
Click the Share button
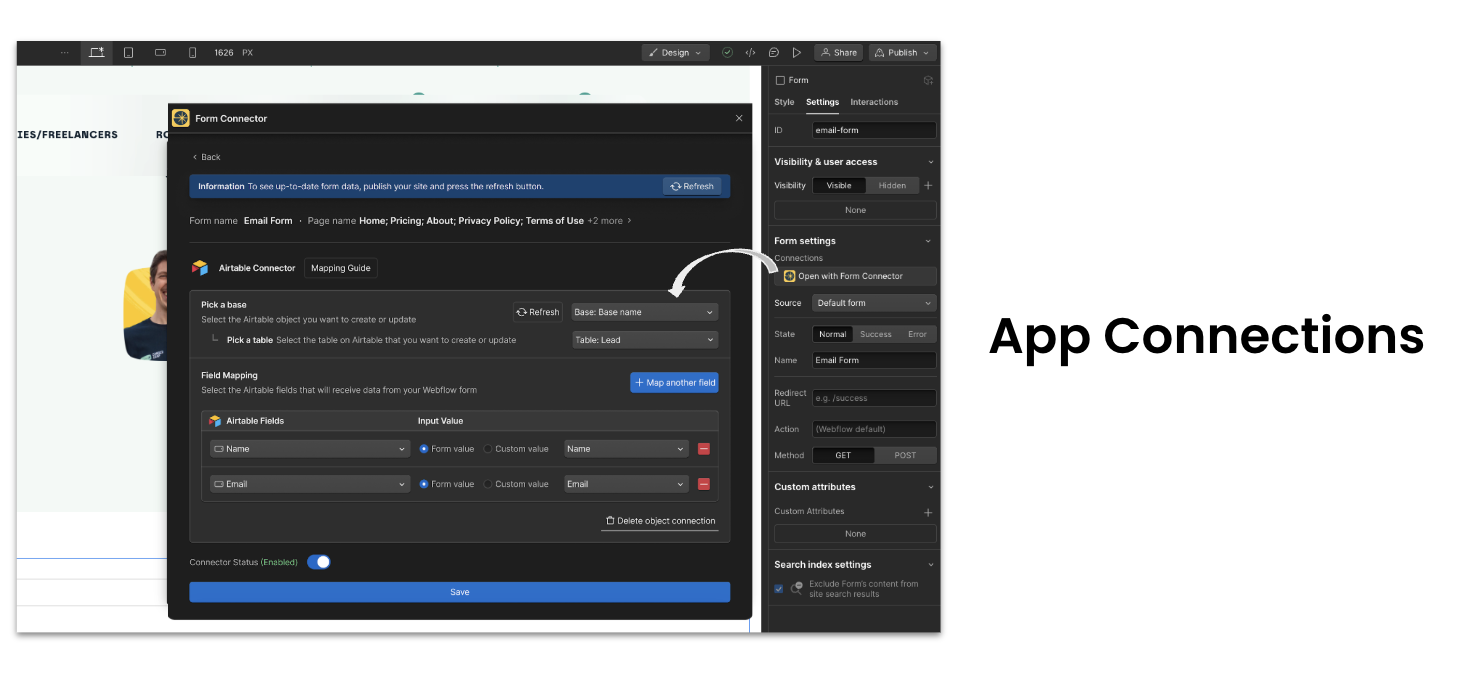click(x=839, y=52)
